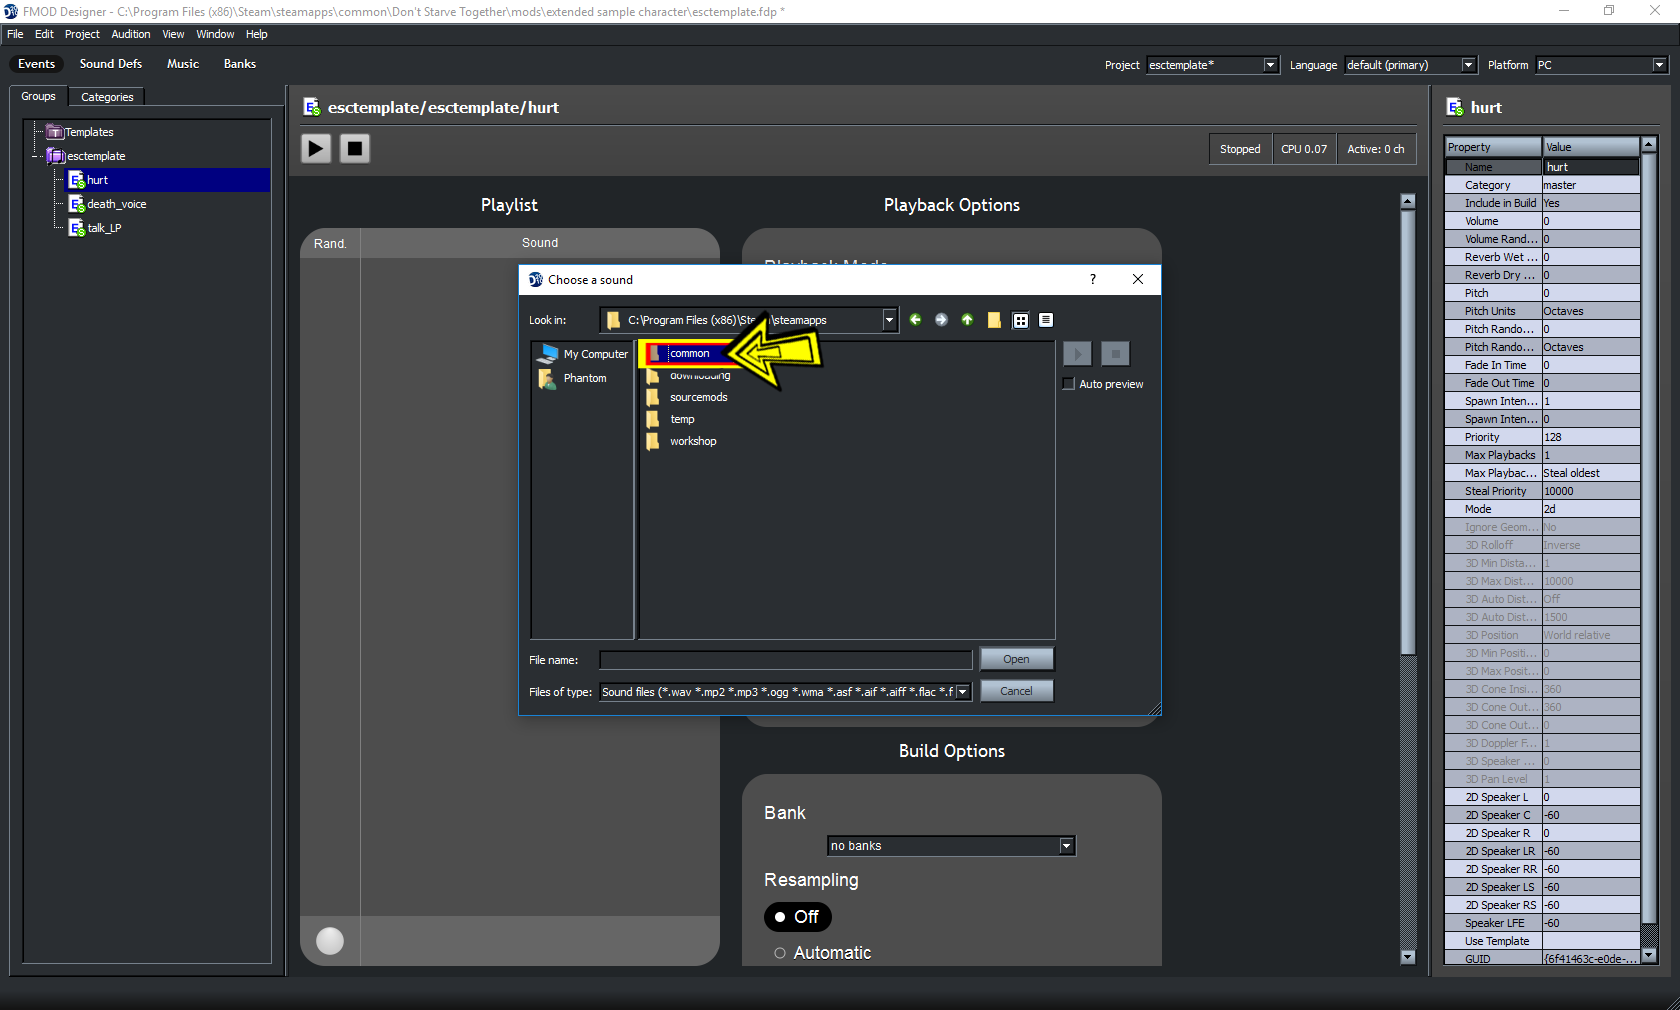Expand the Look in path dropdown
The height and width of the screenshot is (1010, 1680).
point(889,320)
